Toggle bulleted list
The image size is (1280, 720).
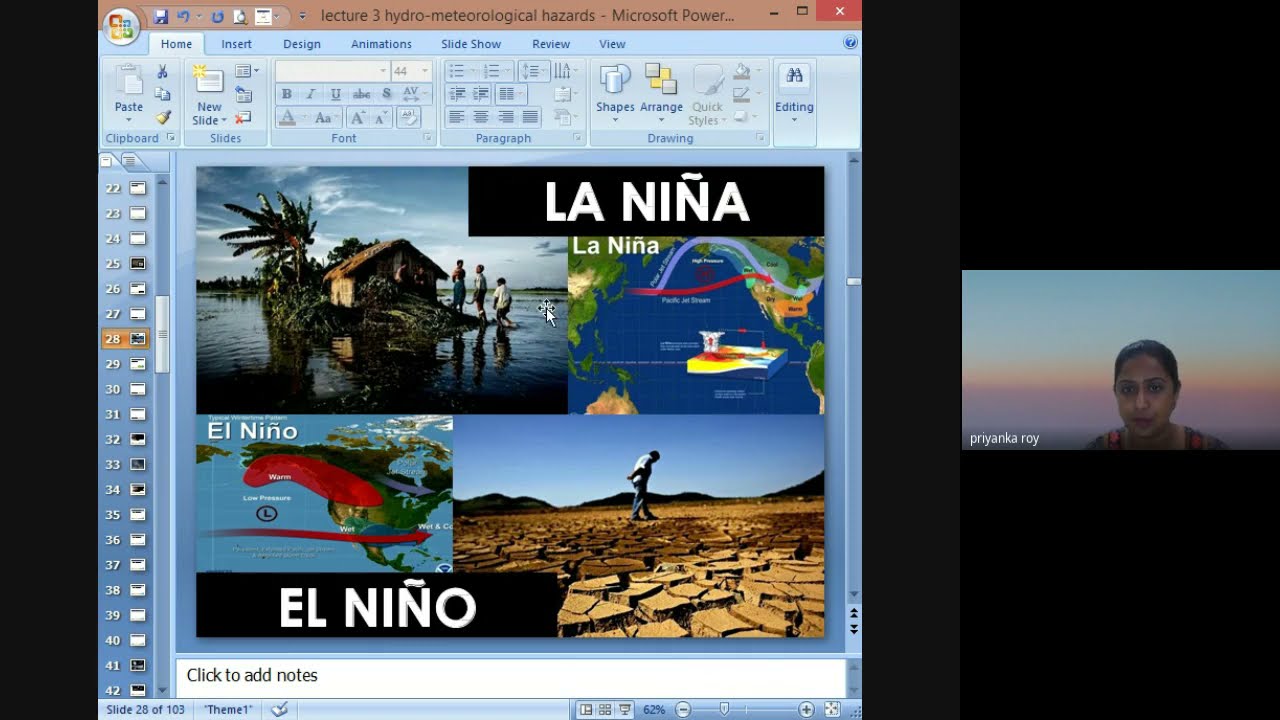click(x=458, y=71)
